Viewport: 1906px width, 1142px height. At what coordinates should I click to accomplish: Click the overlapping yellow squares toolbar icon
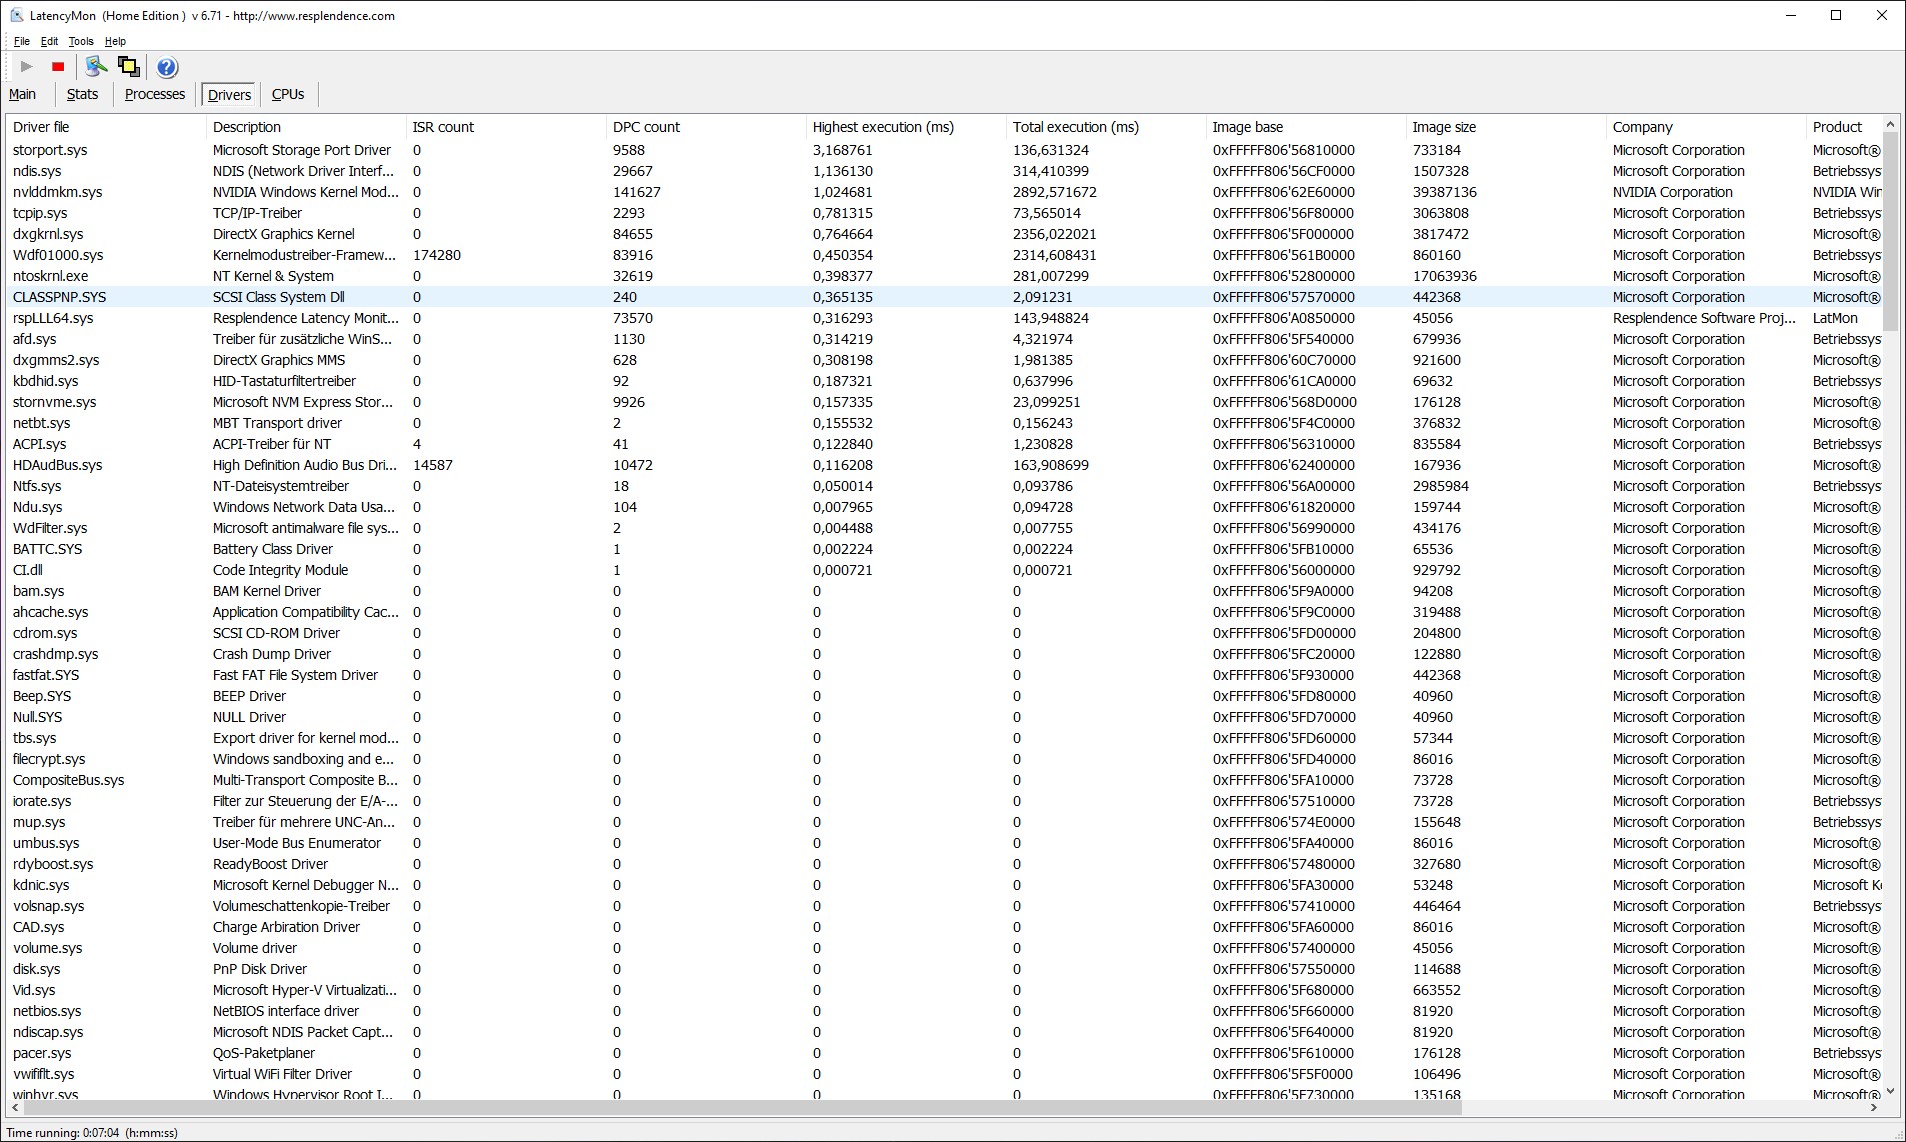point(129,67)
